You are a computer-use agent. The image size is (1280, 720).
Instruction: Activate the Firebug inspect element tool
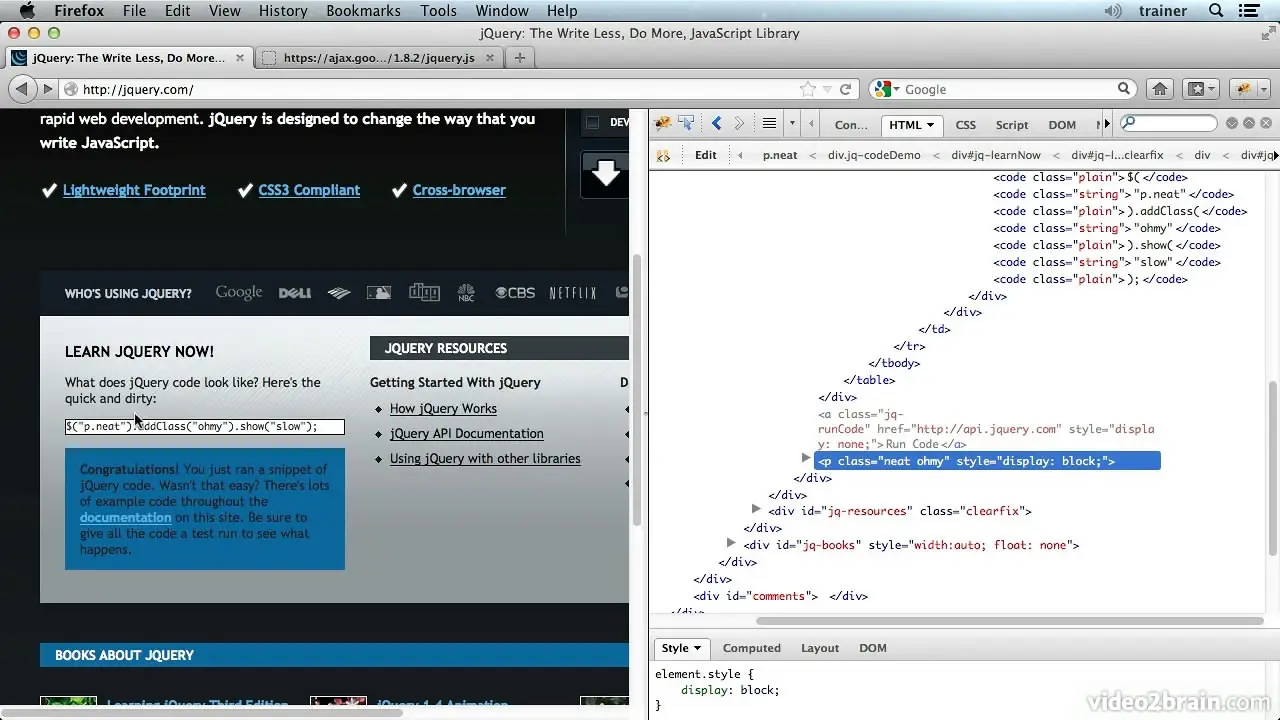(686, 124)
